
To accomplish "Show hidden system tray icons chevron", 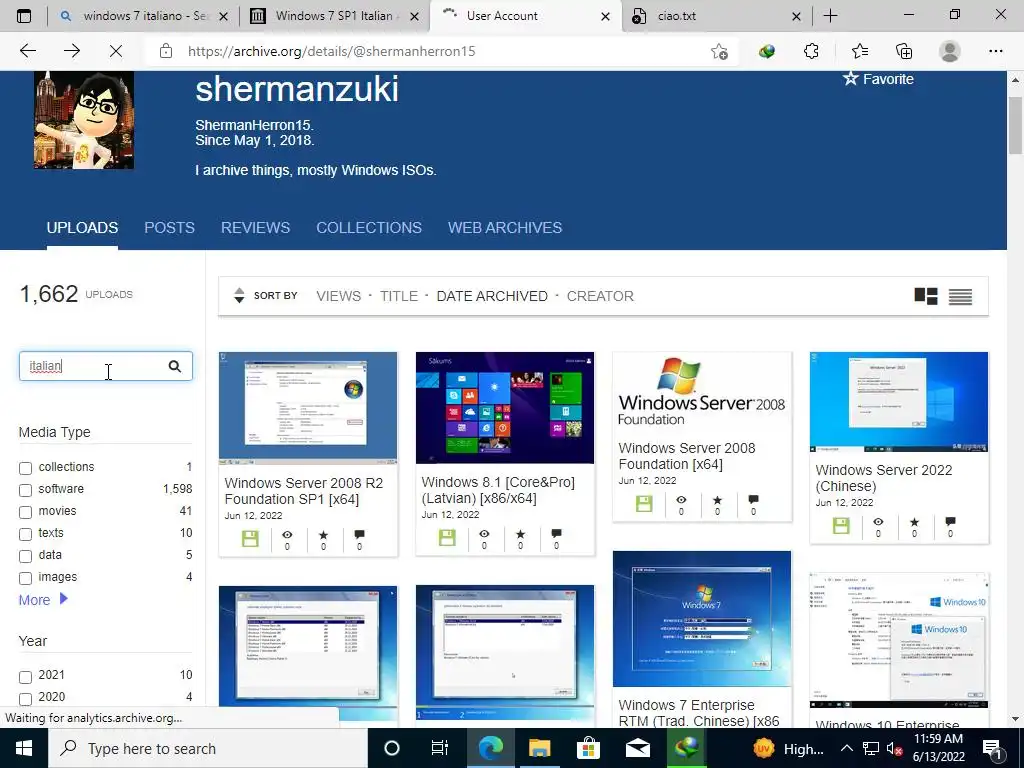I will [x=846, y=748].
